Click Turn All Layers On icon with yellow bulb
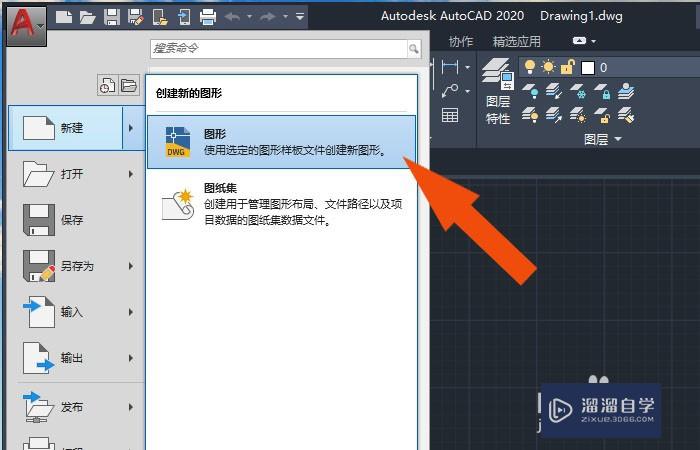Screen dimensions: 700x450 pos(530,115)
